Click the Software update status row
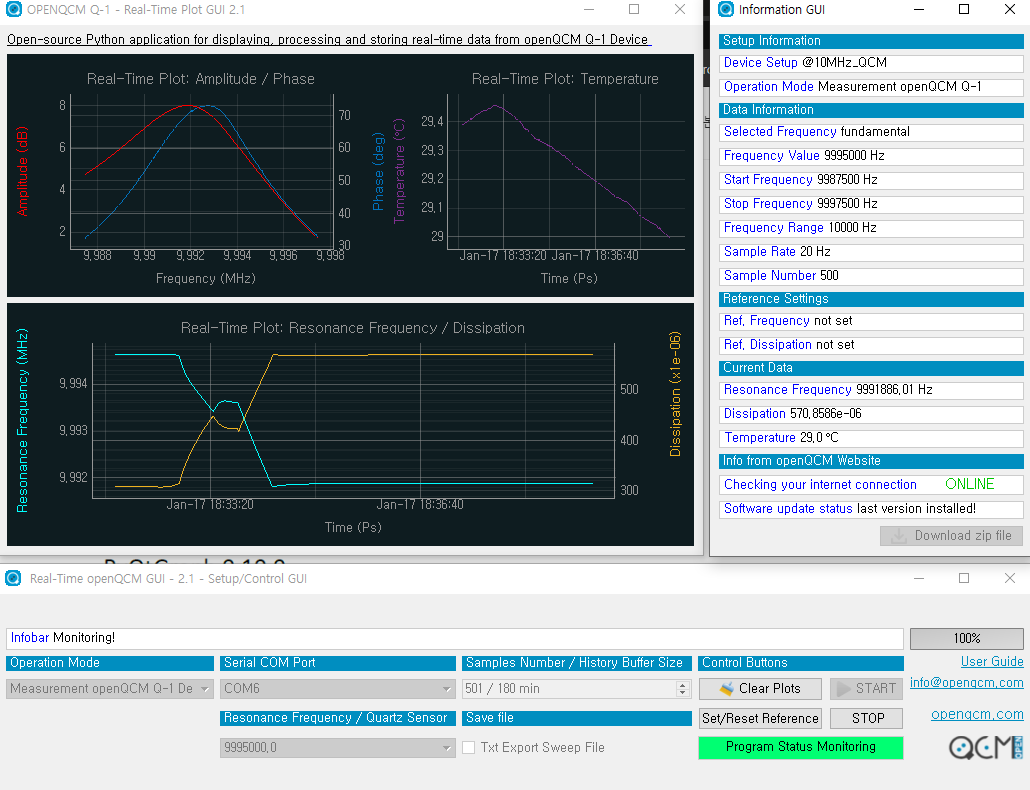Viewport: 1030px width, 790px height. 871,509
